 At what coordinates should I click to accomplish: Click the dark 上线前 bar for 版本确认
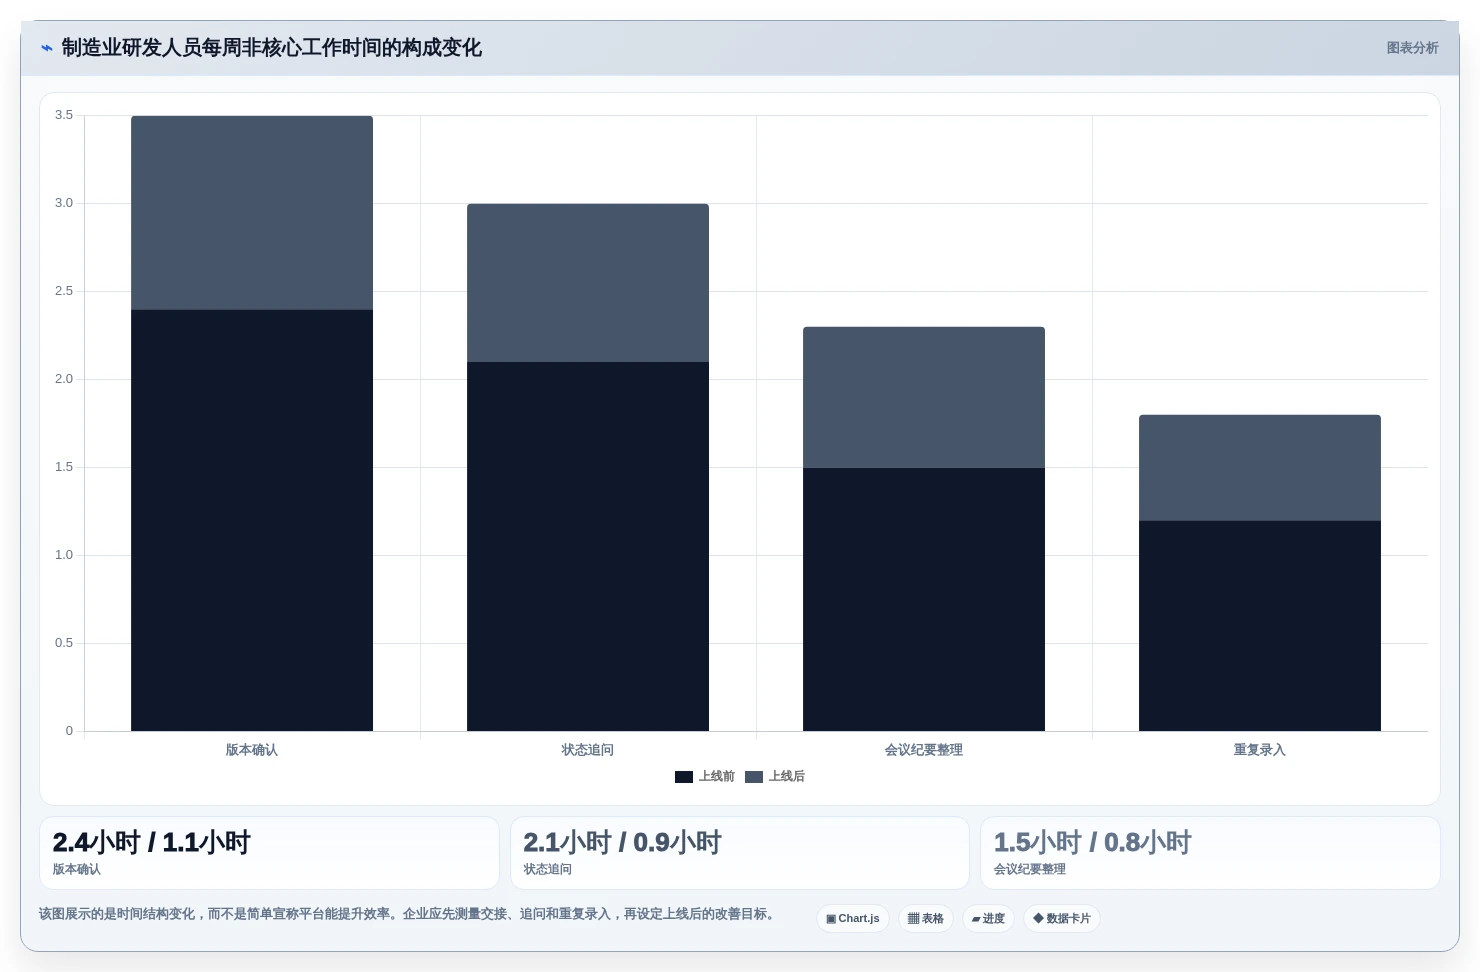252,520
